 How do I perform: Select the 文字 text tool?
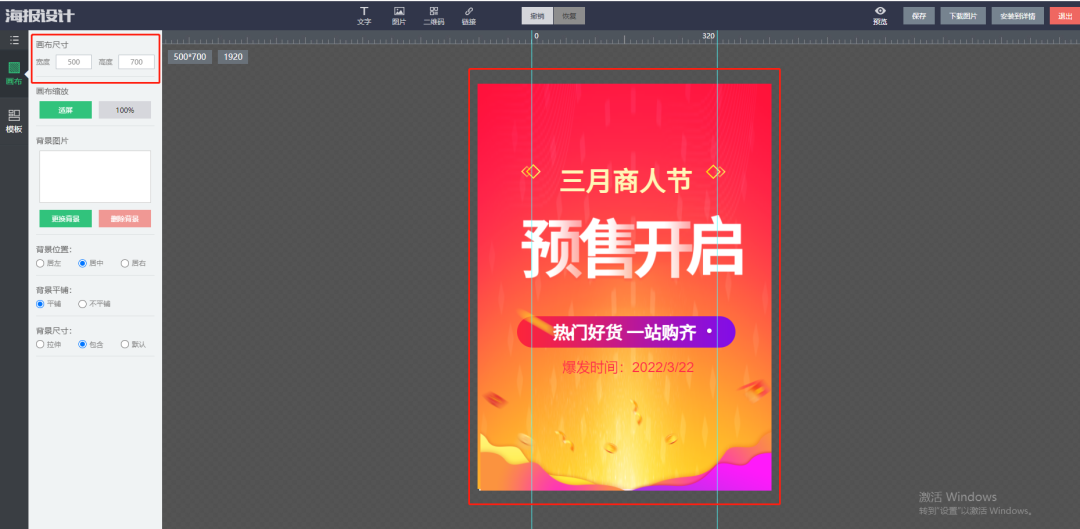[364, 16]
